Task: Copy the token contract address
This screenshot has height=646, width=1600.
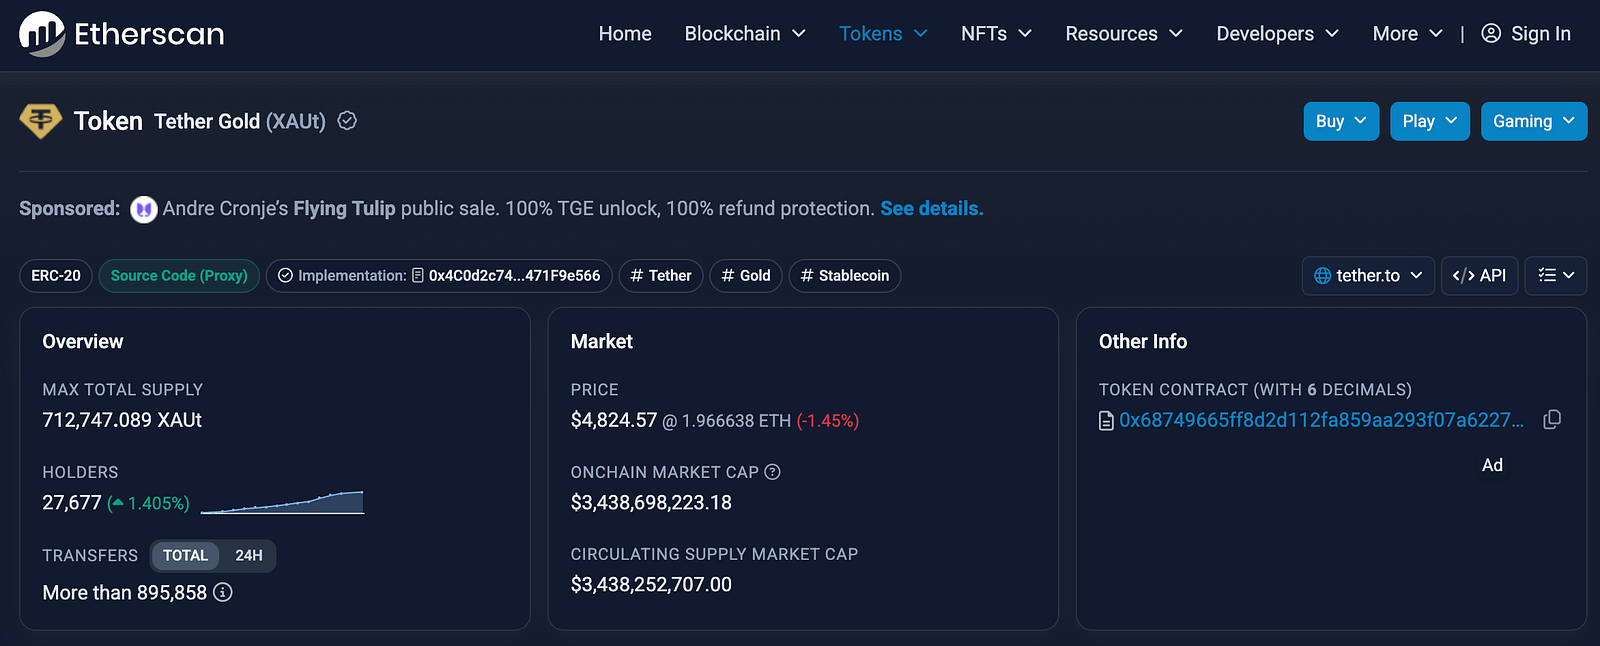Action: pos(1552,420)
